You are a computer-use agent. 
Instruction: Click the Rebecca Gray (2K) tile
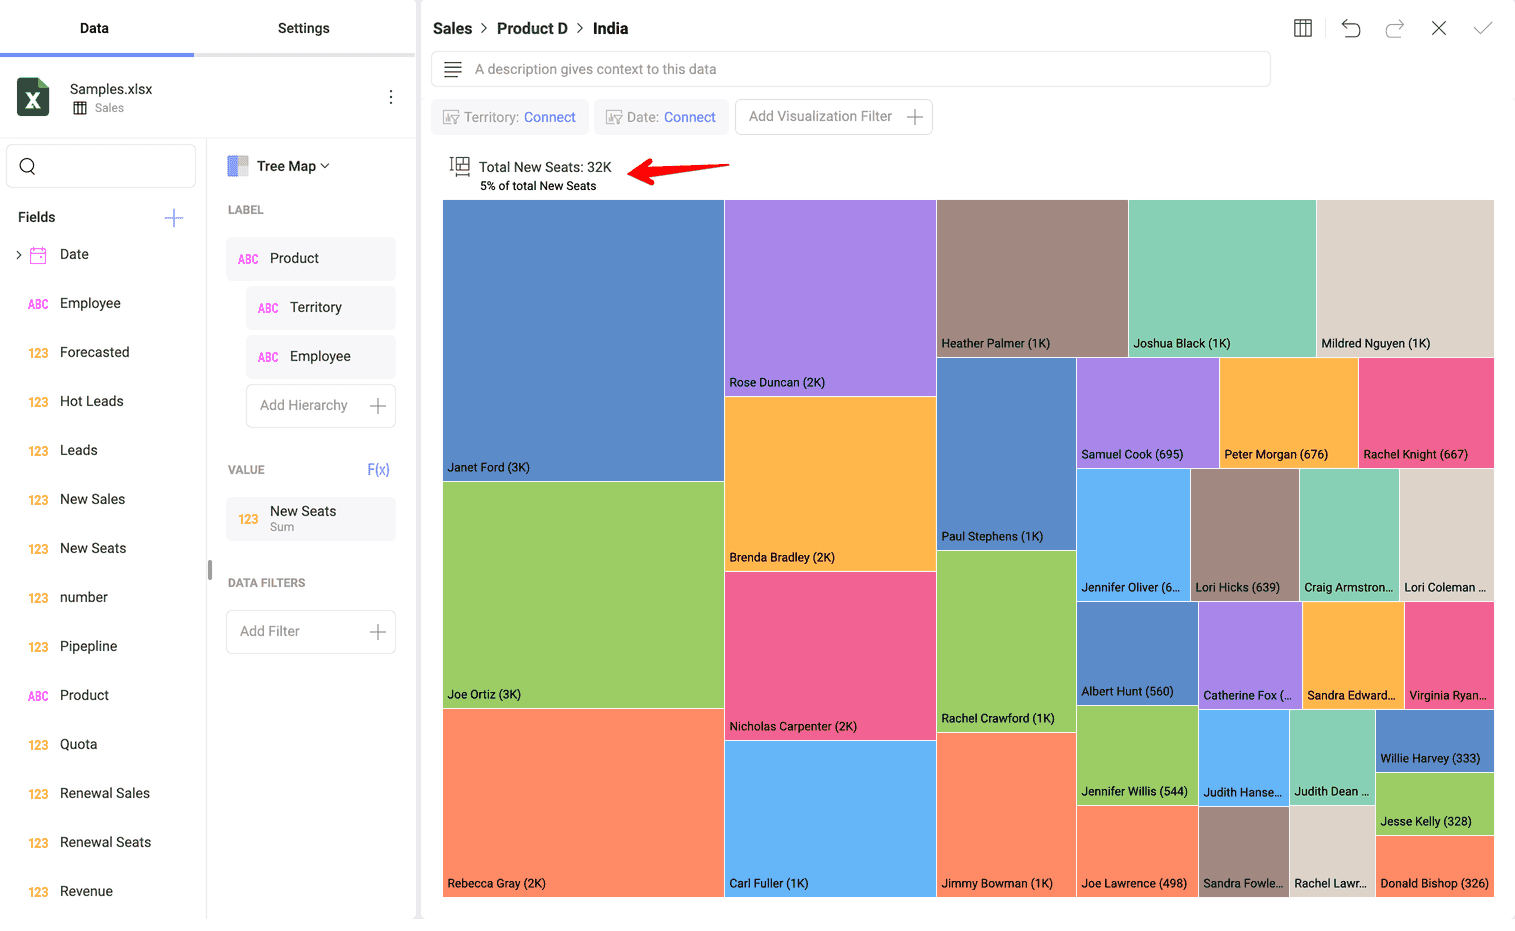(583, 803)
